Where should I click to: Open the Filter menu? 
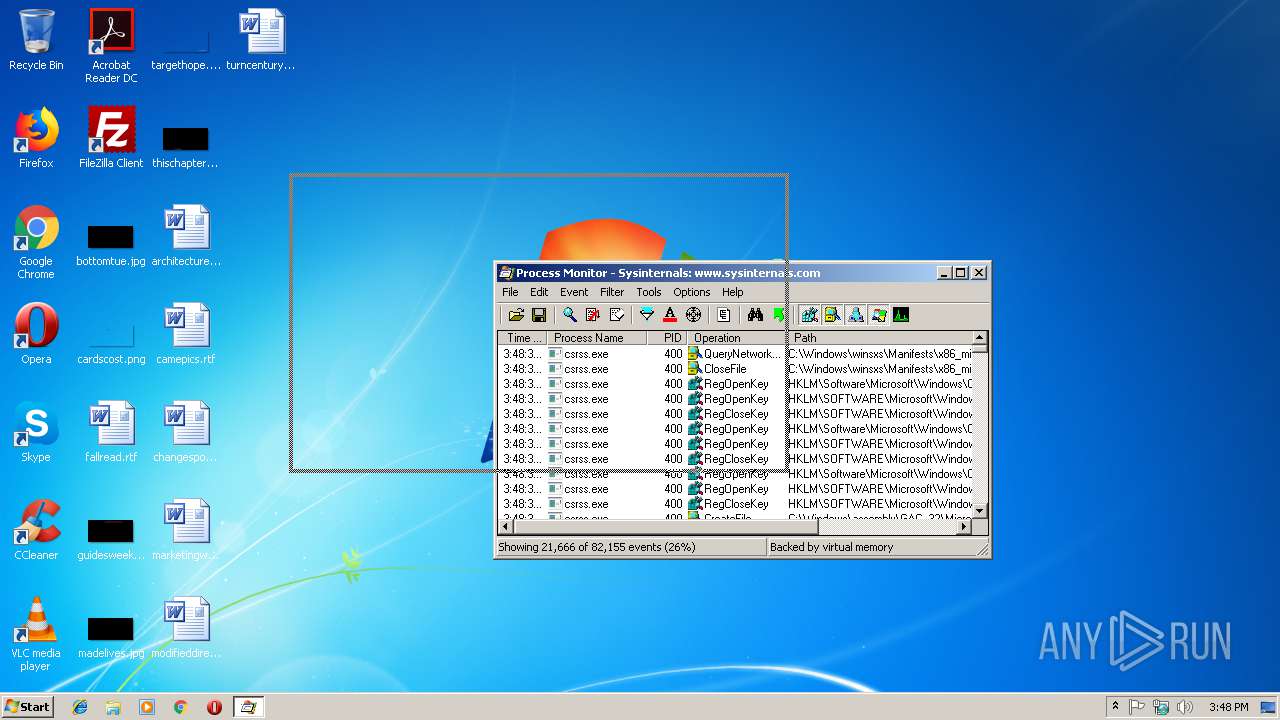[612, 292]
